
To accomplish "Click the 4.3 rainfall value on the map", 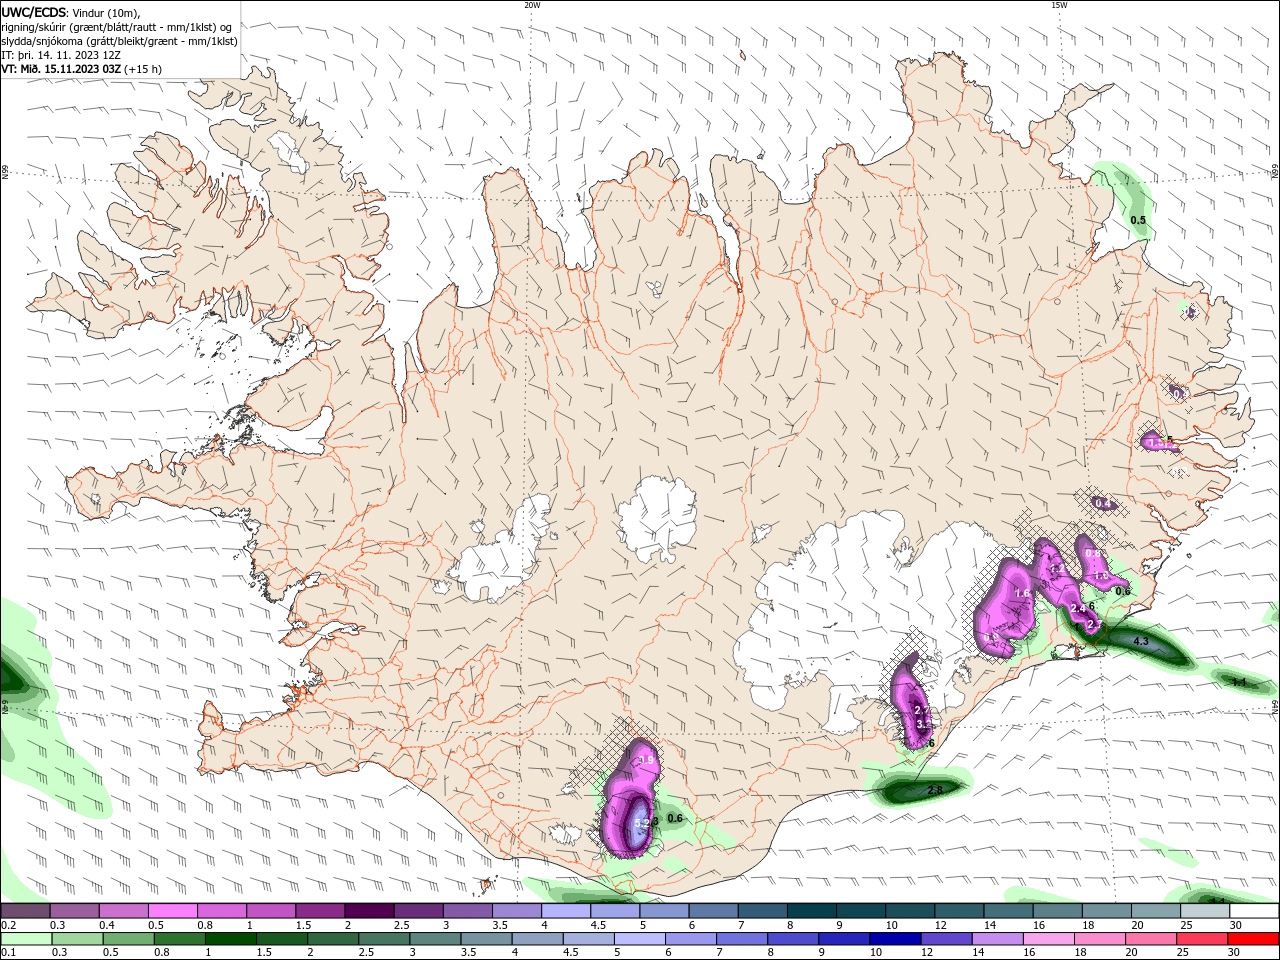I will pyautogui.click(x=1140, y=639).
